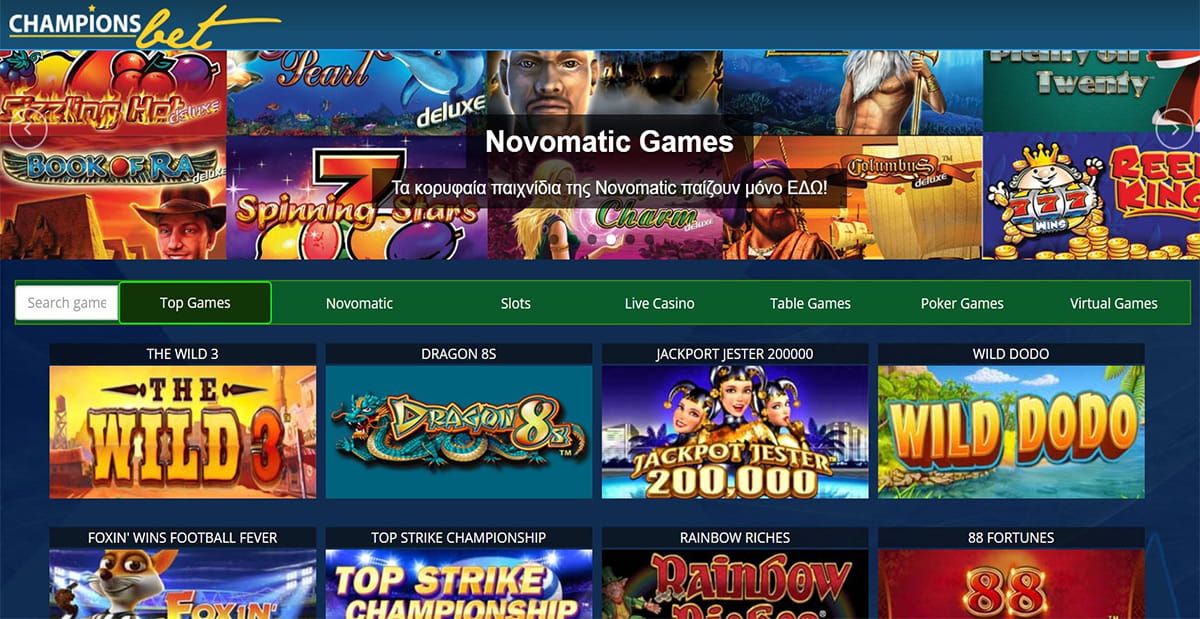1200x619 pixels.
Task: Switch to Virtual Games tab
Action: tap(1113, 303)
